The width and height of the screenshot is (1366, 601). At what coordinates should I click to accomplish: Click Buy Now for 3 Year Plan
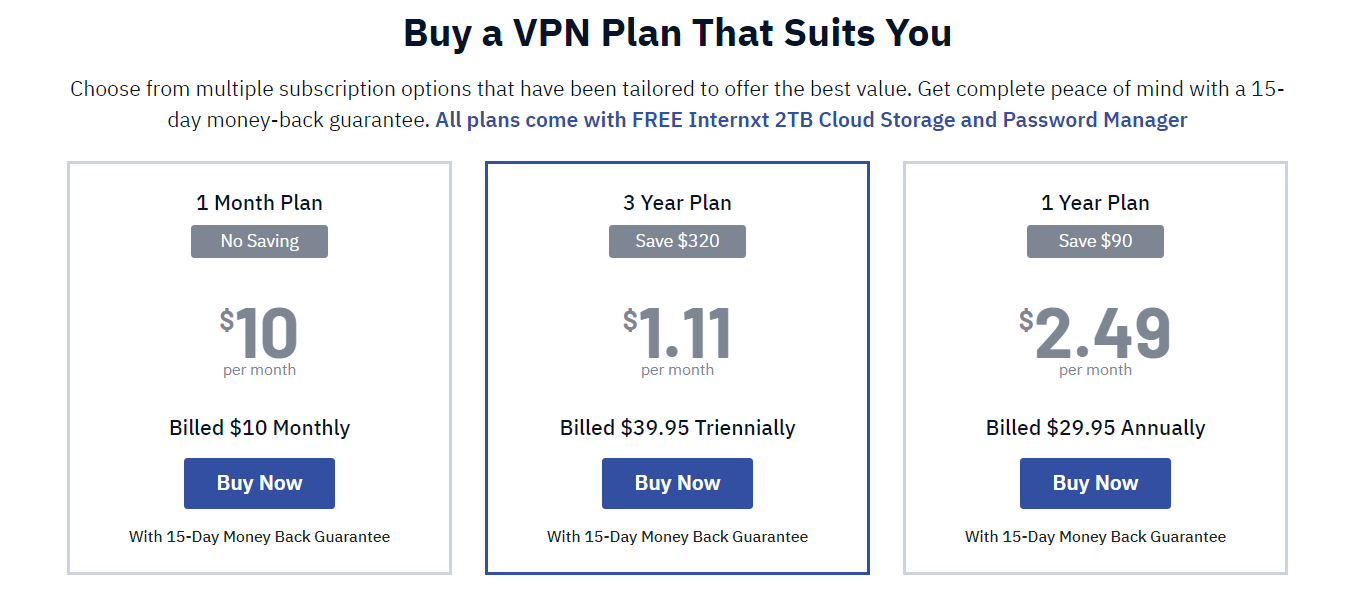pos(677,483)
